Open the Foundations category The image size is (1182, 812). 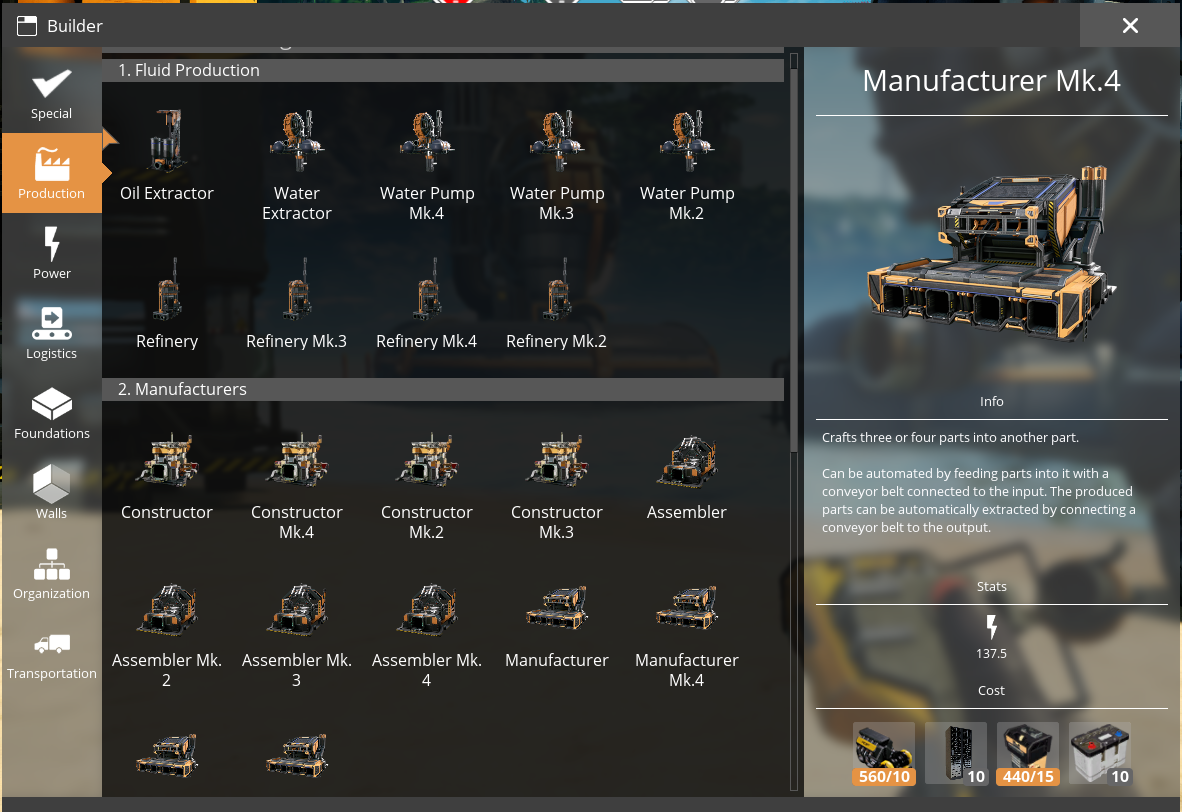[x=51, y=412]
